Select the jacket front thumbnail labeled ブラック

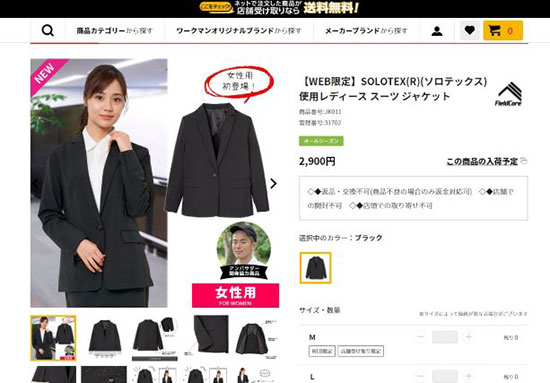pyautogui.click(x=104, y=338)
